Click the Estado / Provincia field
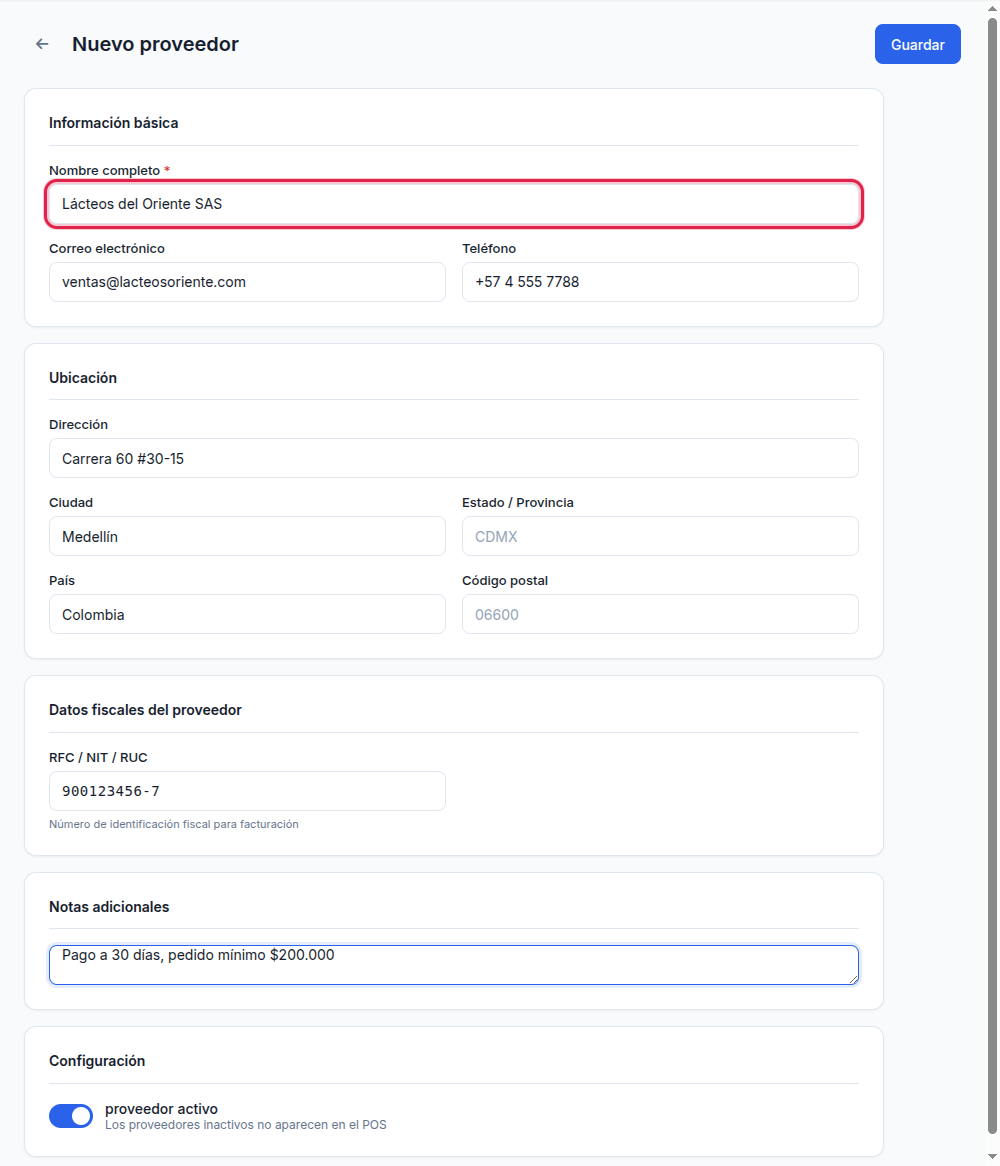Viewport: 1000px width, 1166px height. point(660,536)
